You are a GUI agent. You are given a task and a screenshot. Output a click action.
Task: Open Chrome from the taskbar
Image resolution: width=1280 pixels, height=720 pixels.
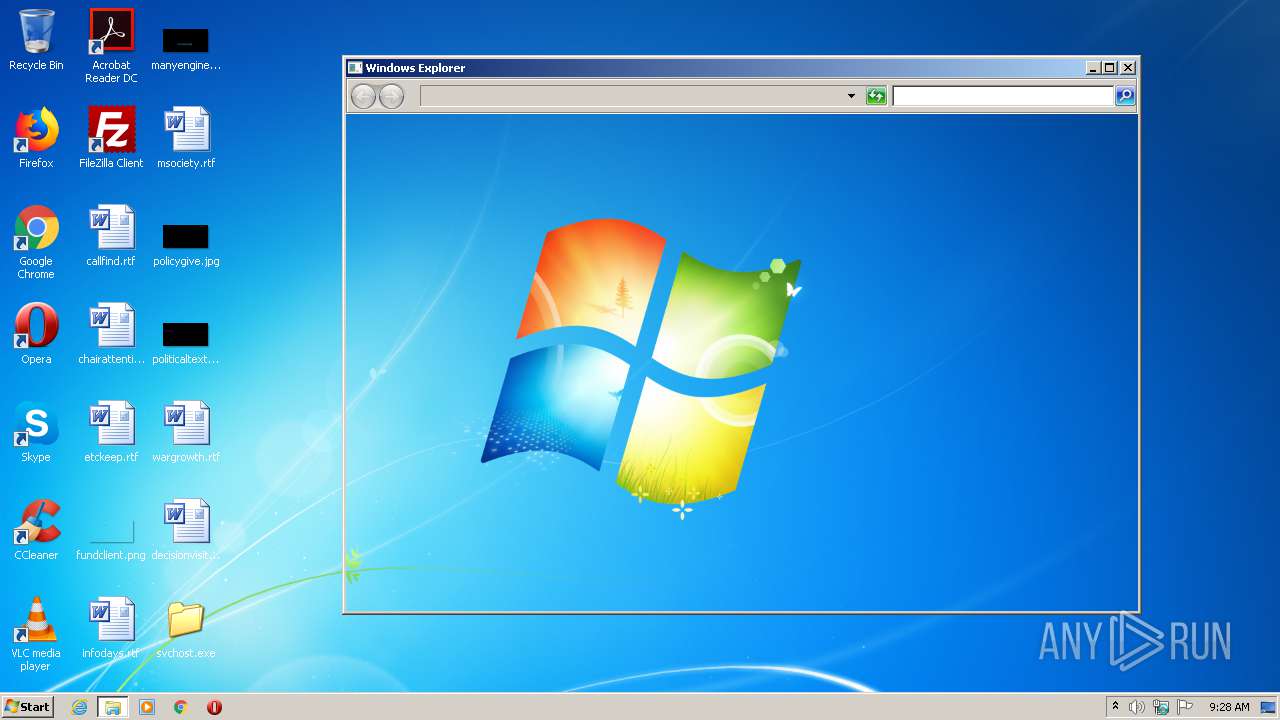coord(181,707)
